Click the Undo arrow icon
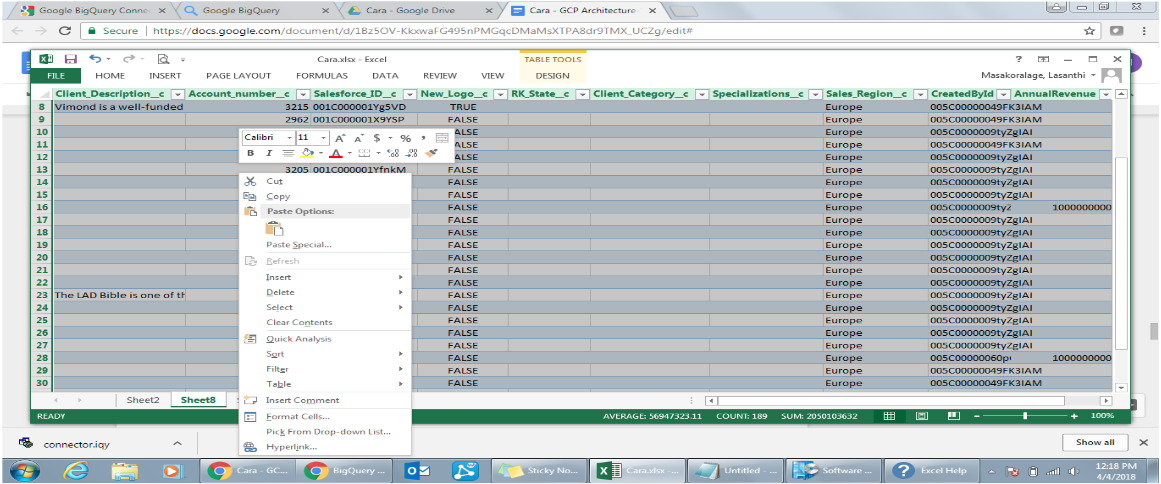This screenshot has width=1161, height=484. [x=94, y=59]
